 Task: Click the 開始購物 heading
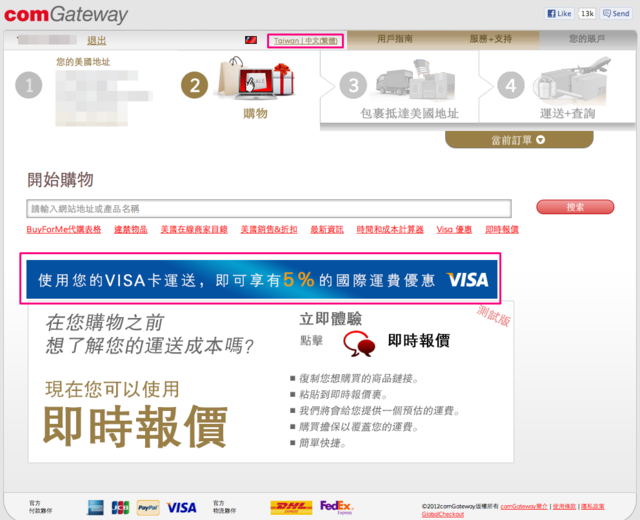[x=60, y=180]
